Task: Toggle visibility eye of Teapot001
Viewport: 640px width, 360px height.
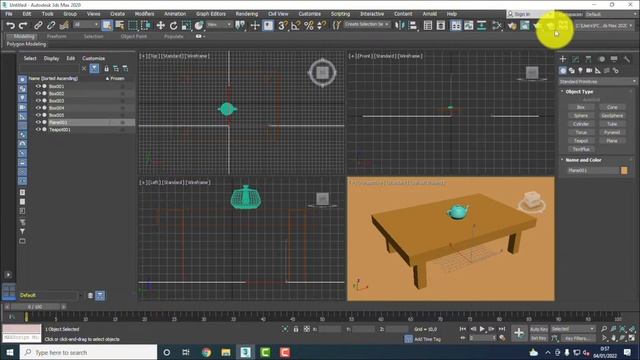Action: point(38,129)
